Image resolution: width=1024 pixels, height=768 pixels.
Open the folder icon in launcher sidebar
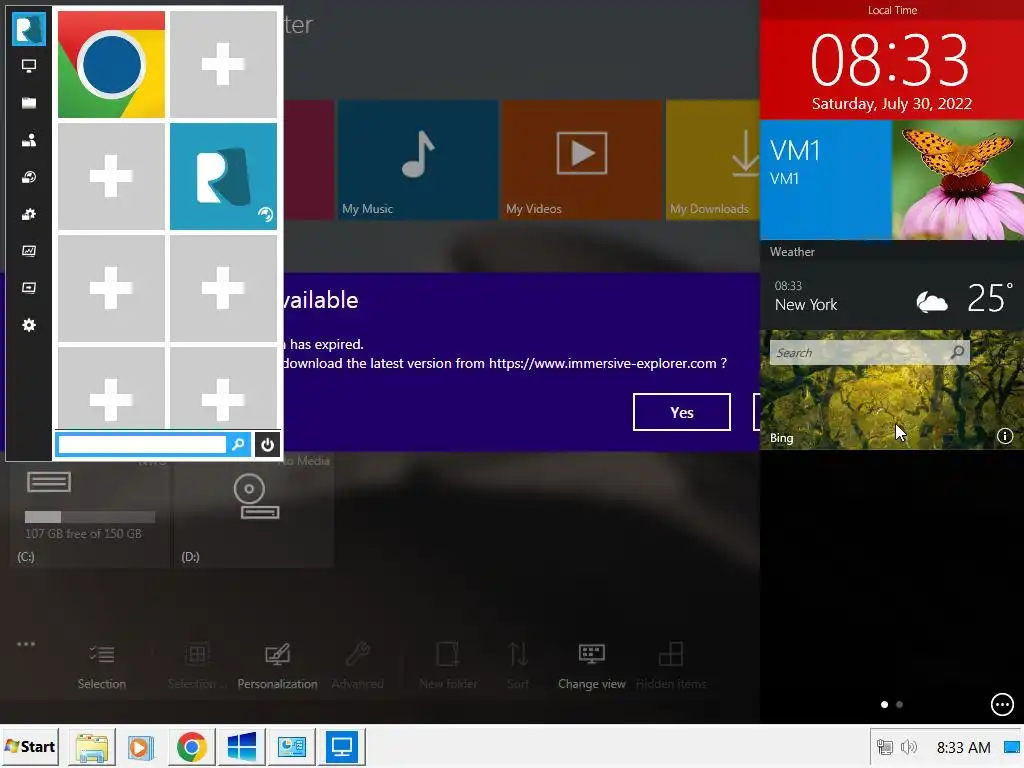pos(29,103)
